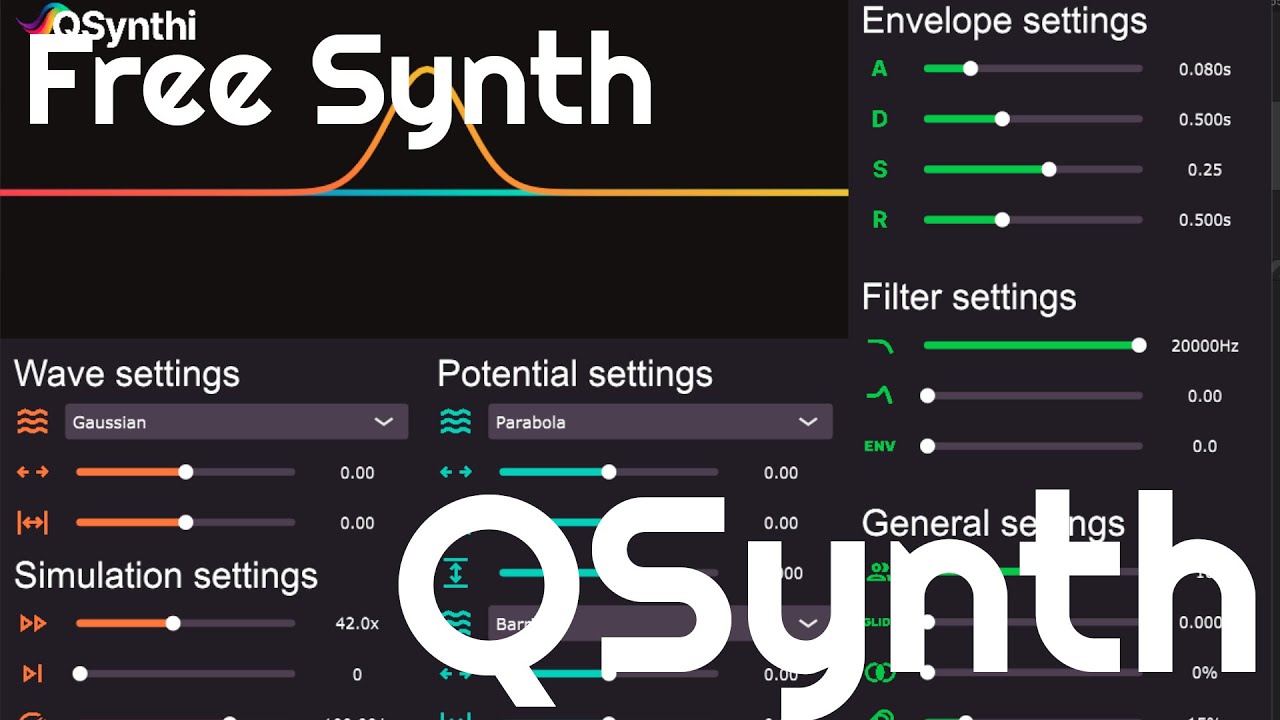Screen dimensions: 1280x720
Task: Click the simulation speed fast-forward icon
Action: coord(33,624)
